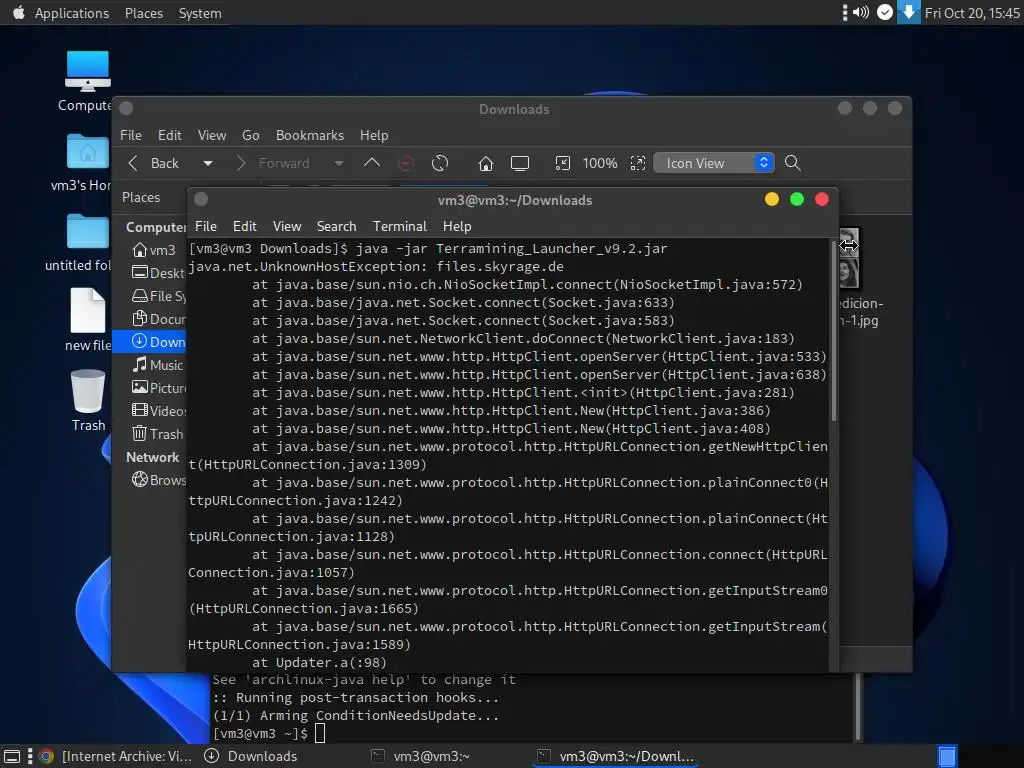
Task: Click the Downloads window menu button
Action: tap(127, 108)
